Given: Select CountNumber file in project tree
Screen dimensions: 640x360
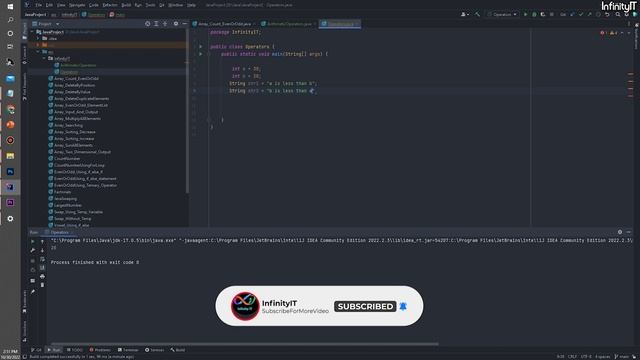Looking at the screenshot, I should tap(67, 158).
